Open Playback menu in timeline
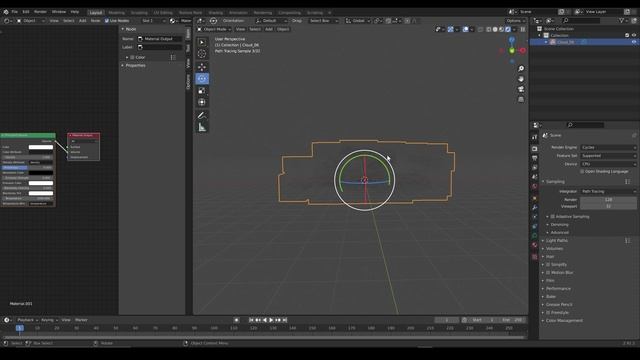Viewport: 640px width, 360px height. (x=27, y=320)
